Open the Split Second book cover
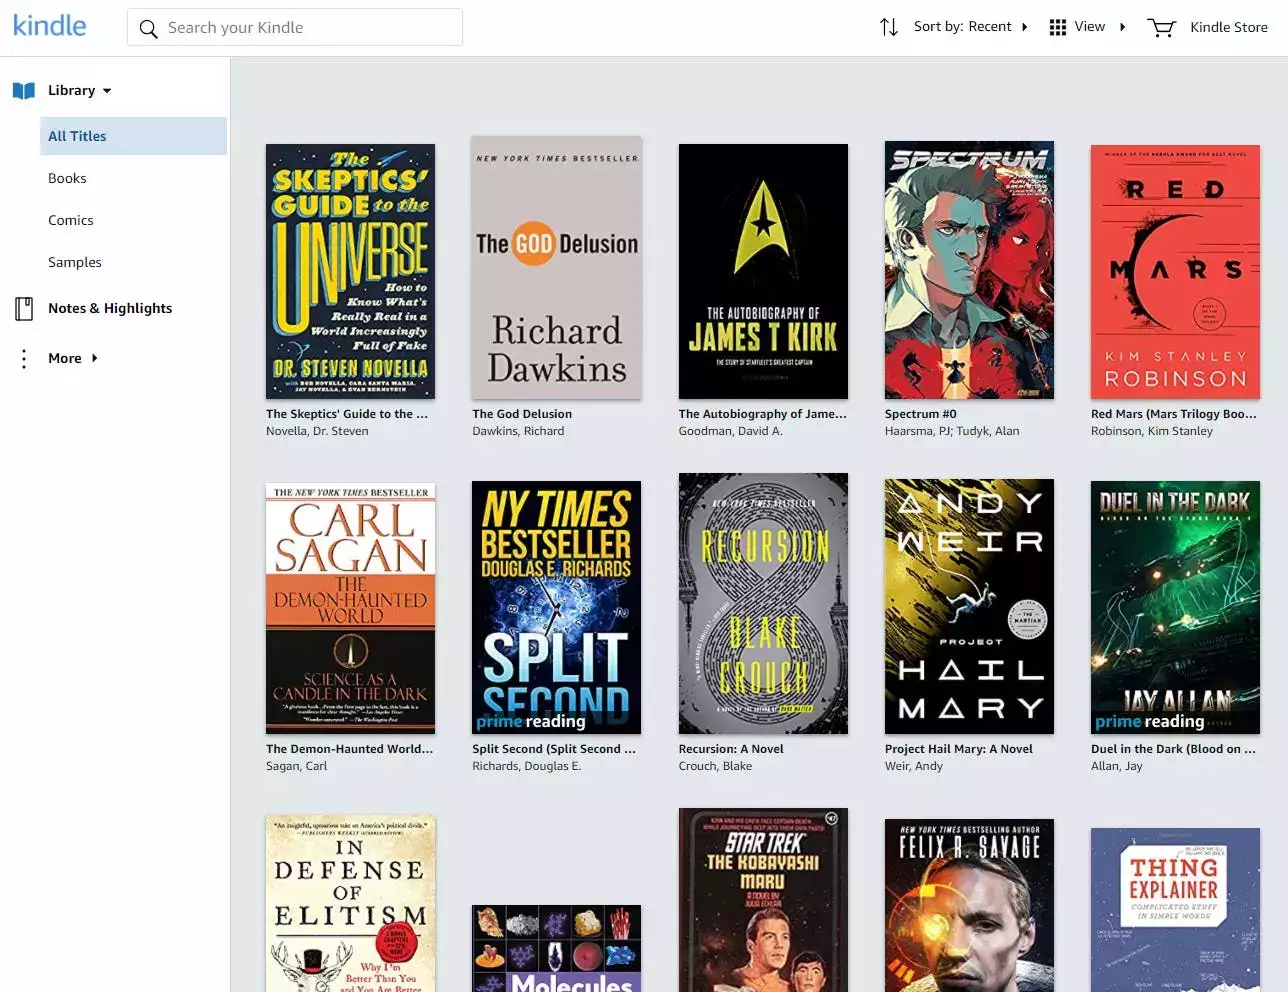Viewport: 1288px width, 992px height. pyautogui.click(x=557, y=608)
